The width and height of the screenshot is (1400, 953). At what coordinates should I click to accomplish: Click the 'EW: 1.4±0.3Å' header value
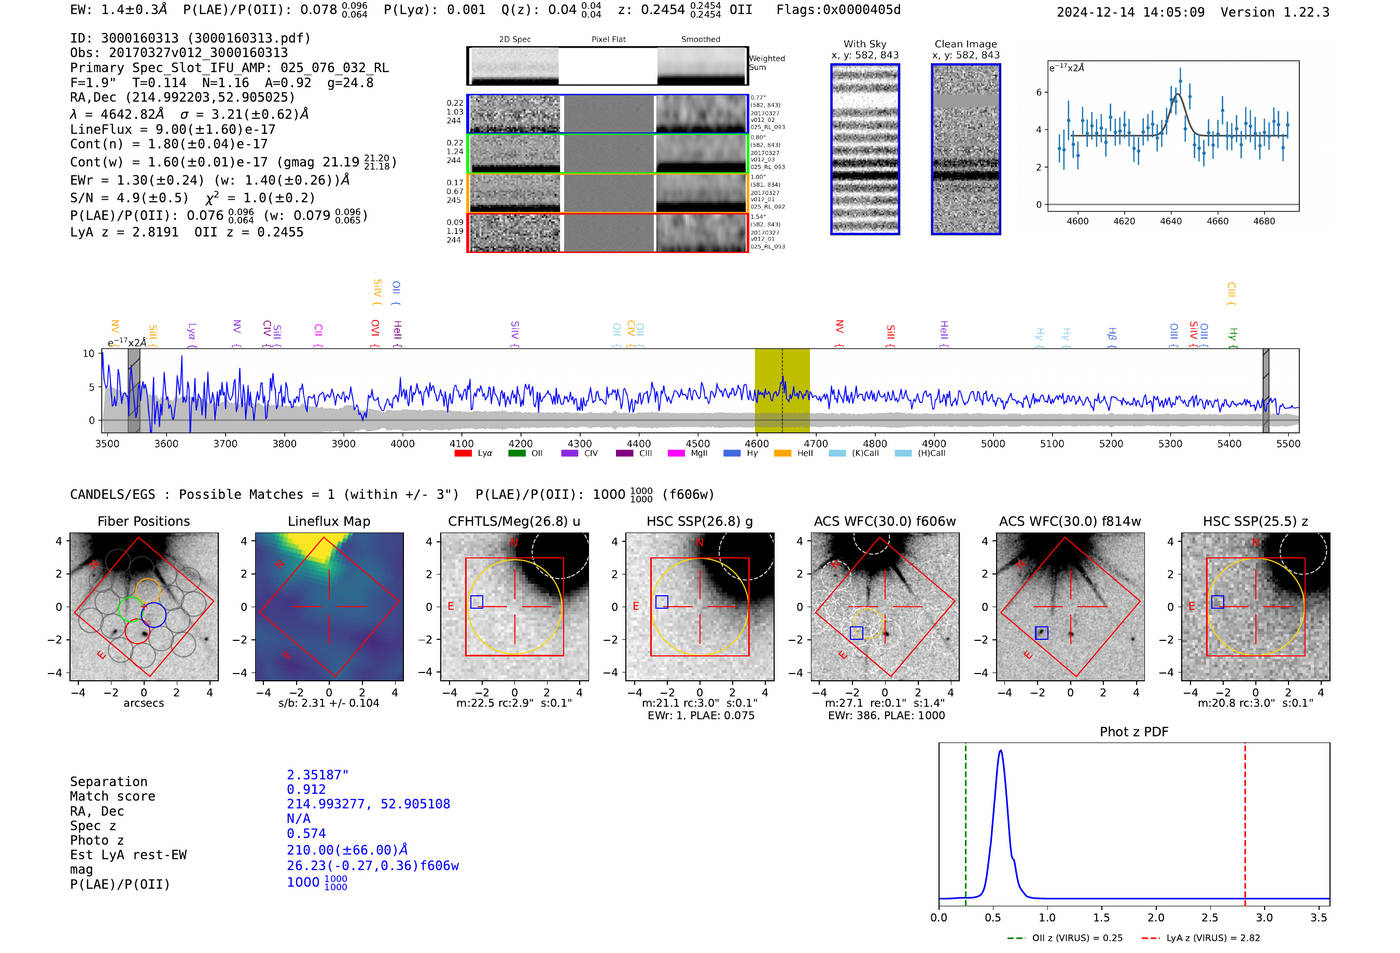pos(119,10)
